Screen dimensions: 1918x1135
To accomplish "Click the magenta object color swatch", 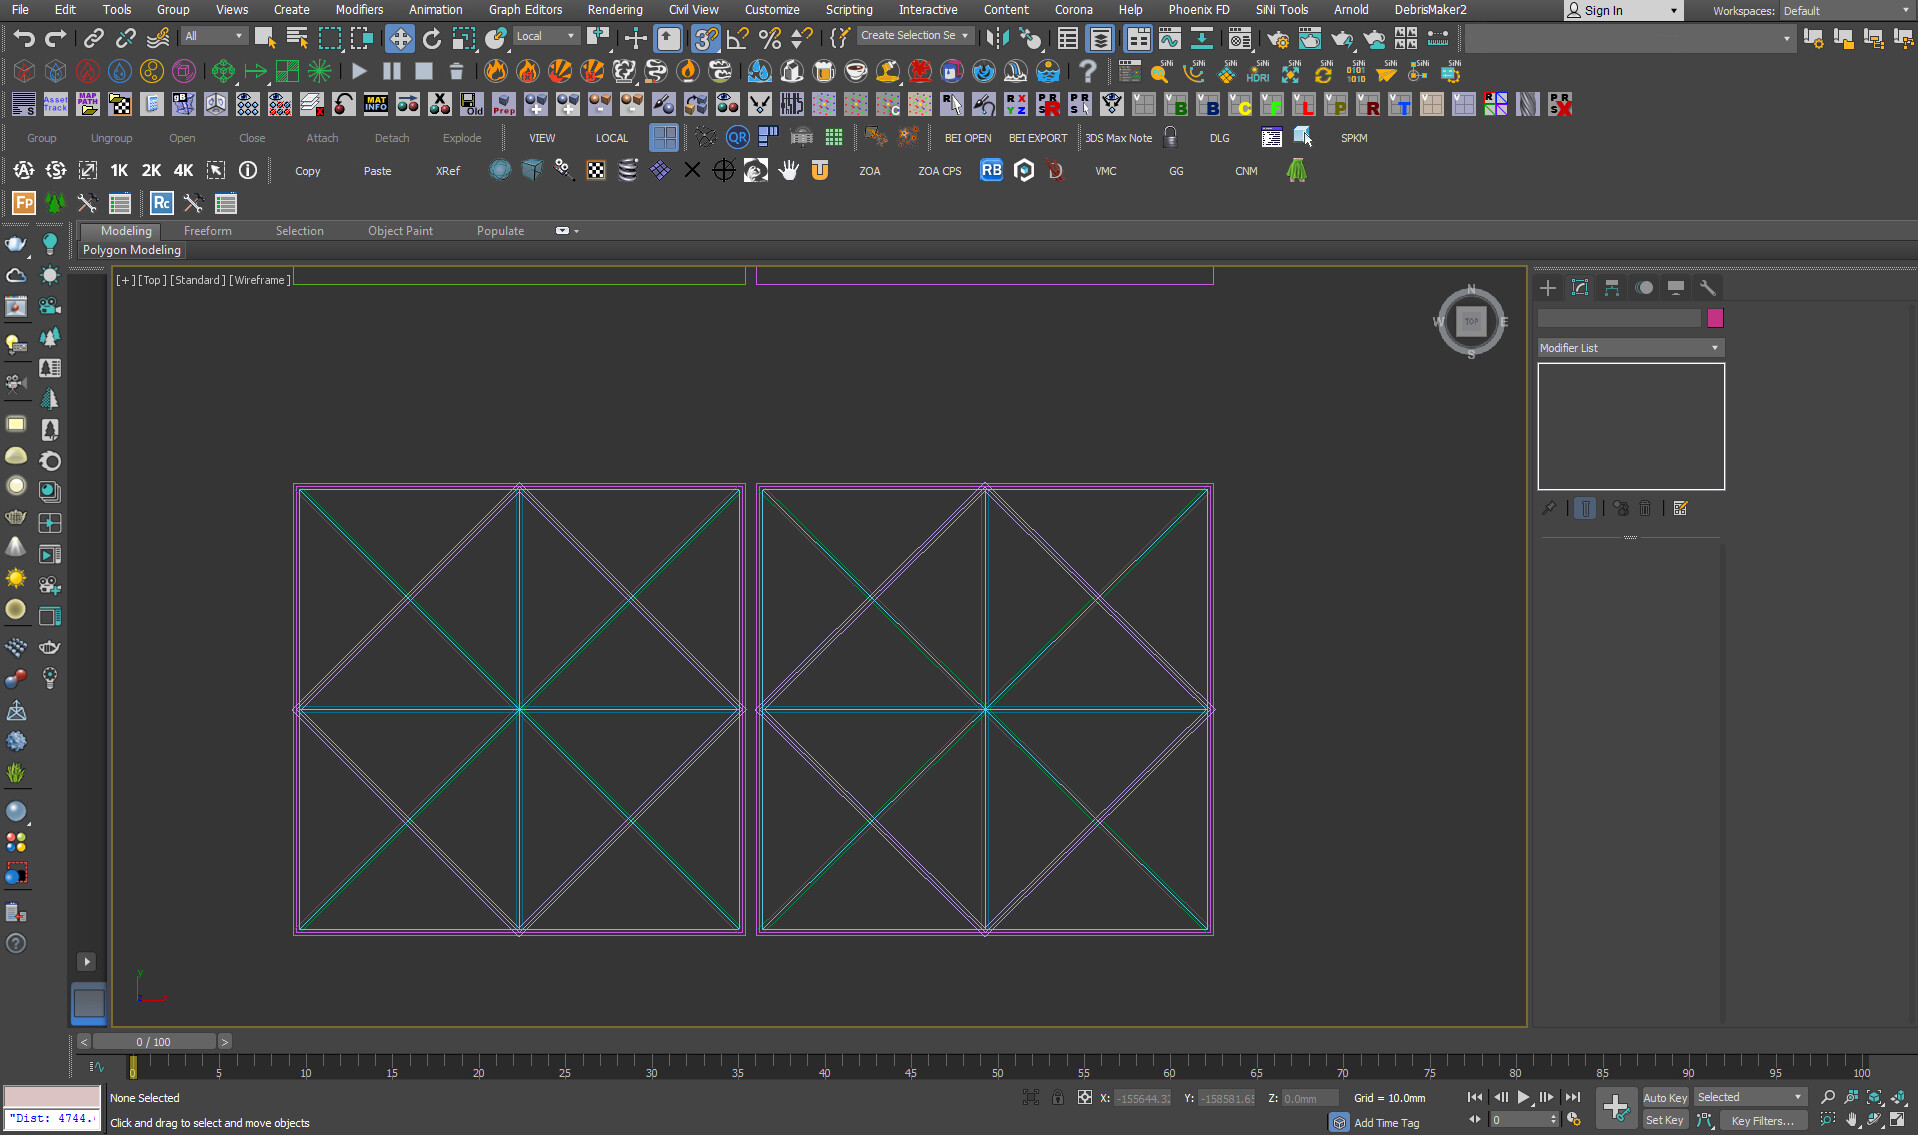I will 1715,318.
